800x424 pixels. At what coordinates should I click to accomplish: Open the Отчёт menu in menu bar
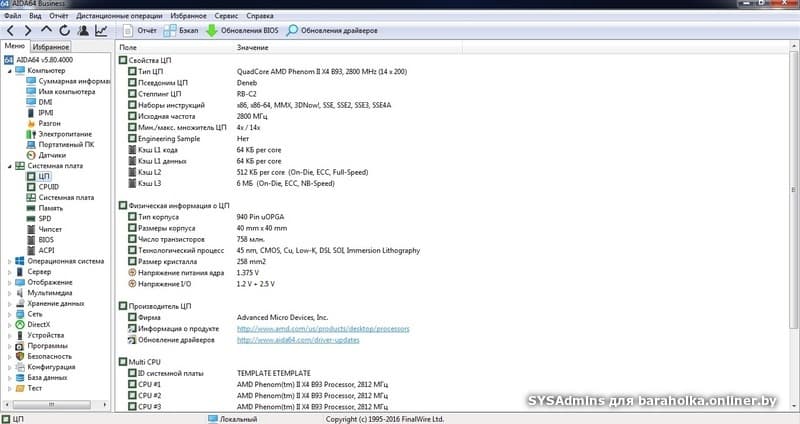point(59,16)
